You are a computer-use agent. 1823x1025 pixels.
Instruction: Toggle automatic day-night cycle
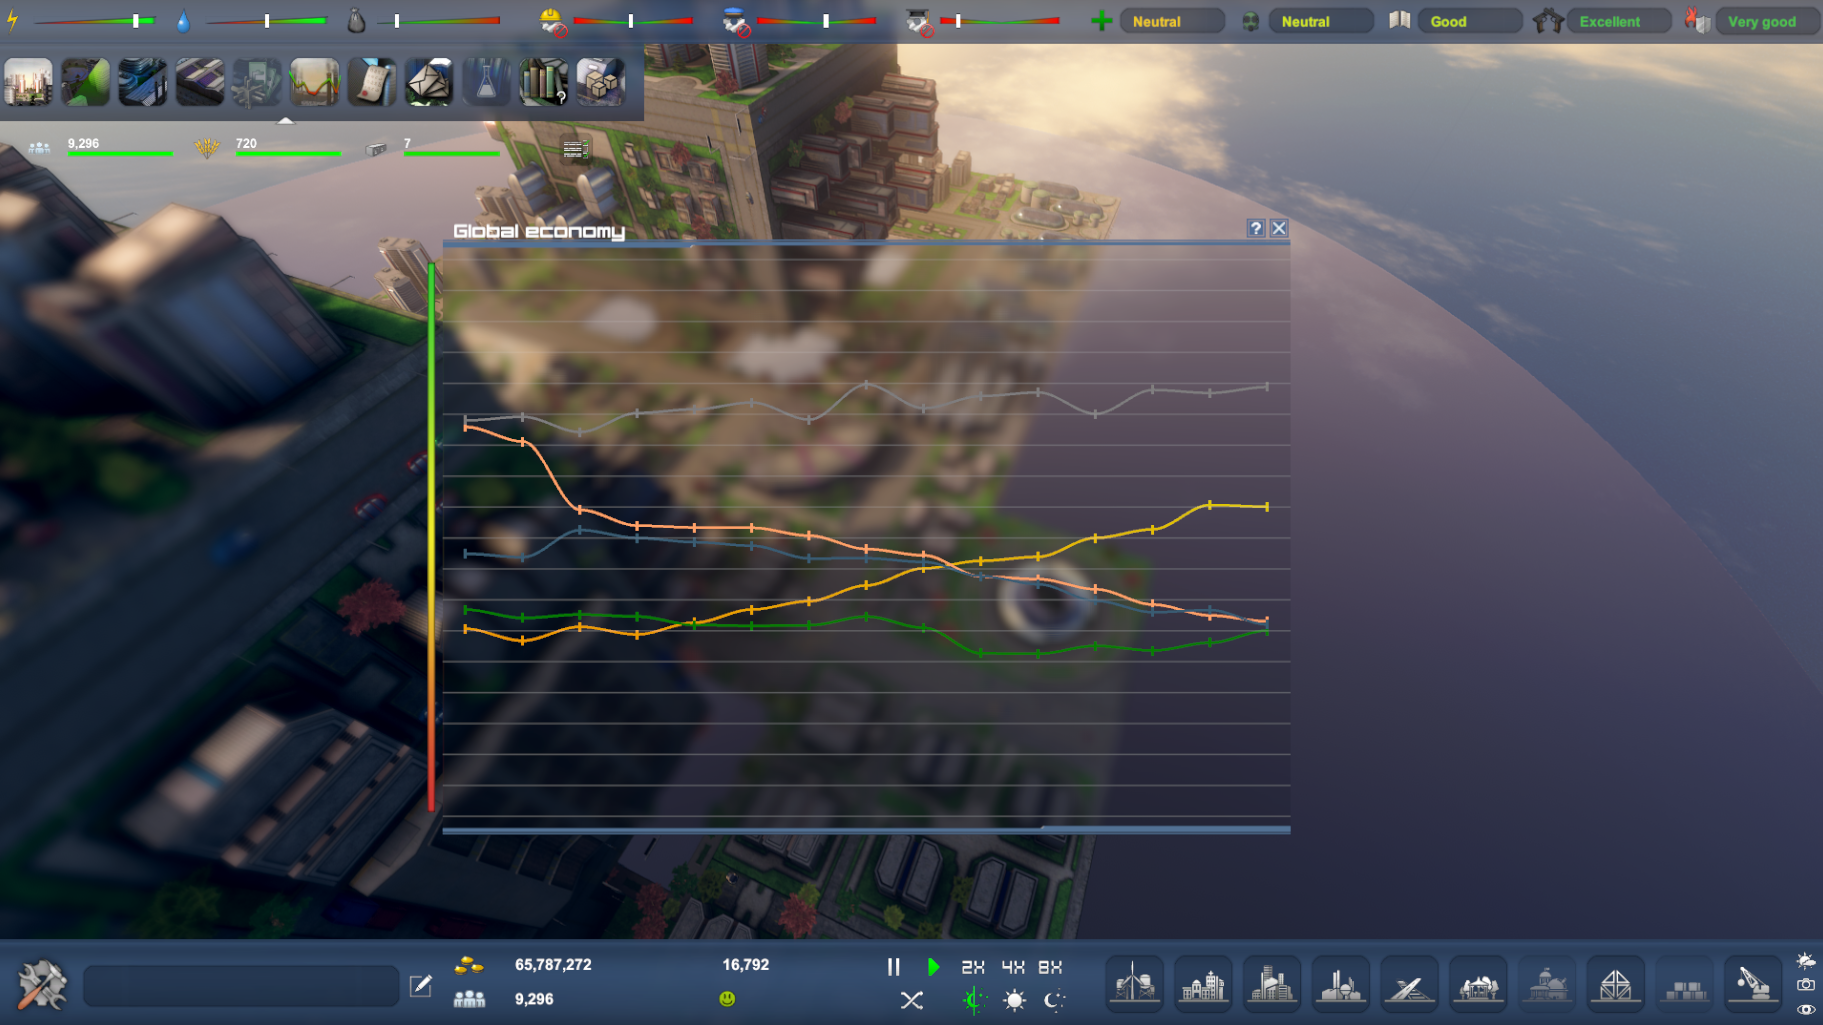pos(973,1000)
